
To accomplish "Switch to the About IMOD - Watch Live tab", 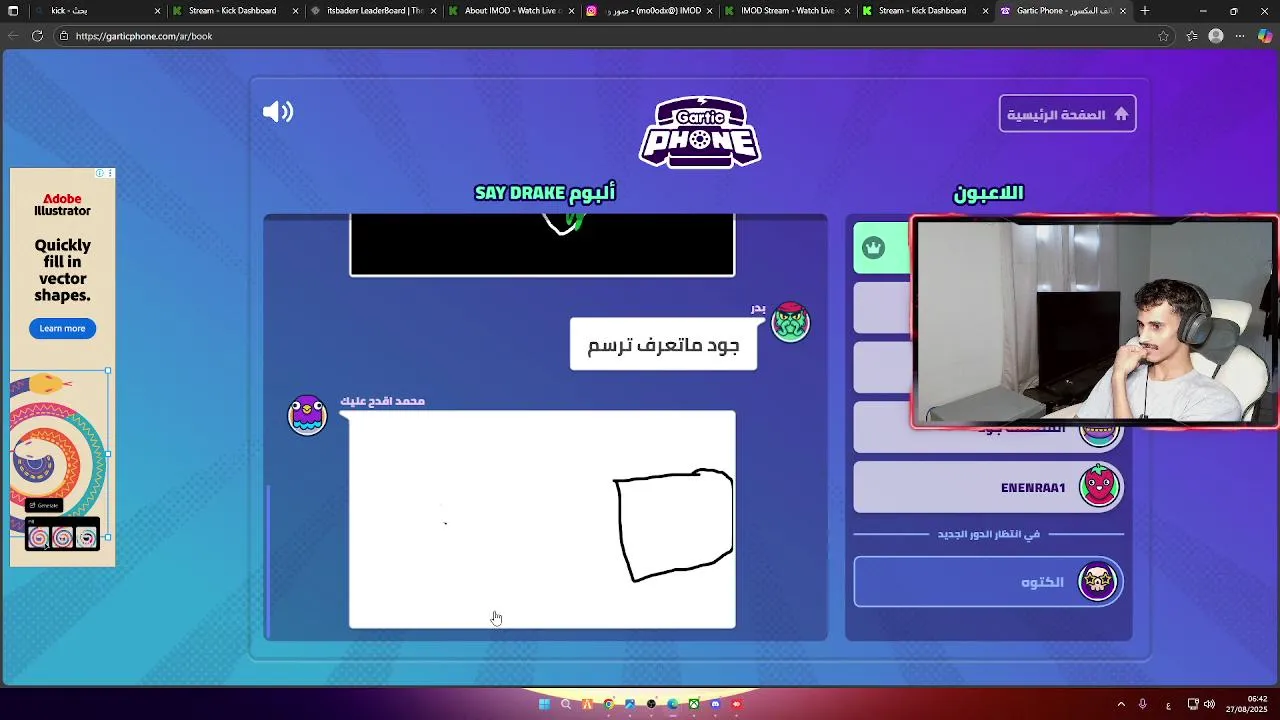I will [x=510, y=11].
